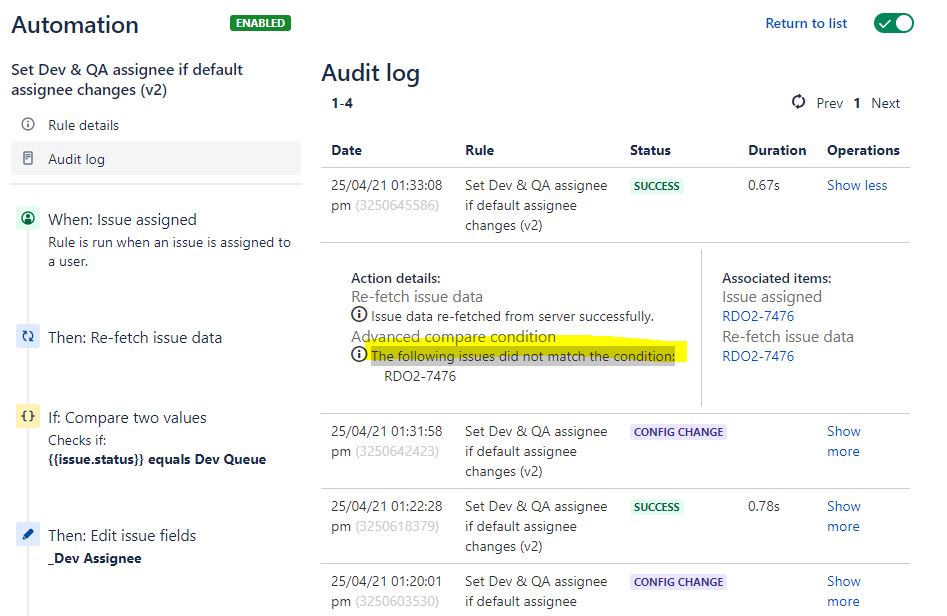This screenshot has width=947, height=616.
Task: Click the Status column header
Action: pos(650,150)
